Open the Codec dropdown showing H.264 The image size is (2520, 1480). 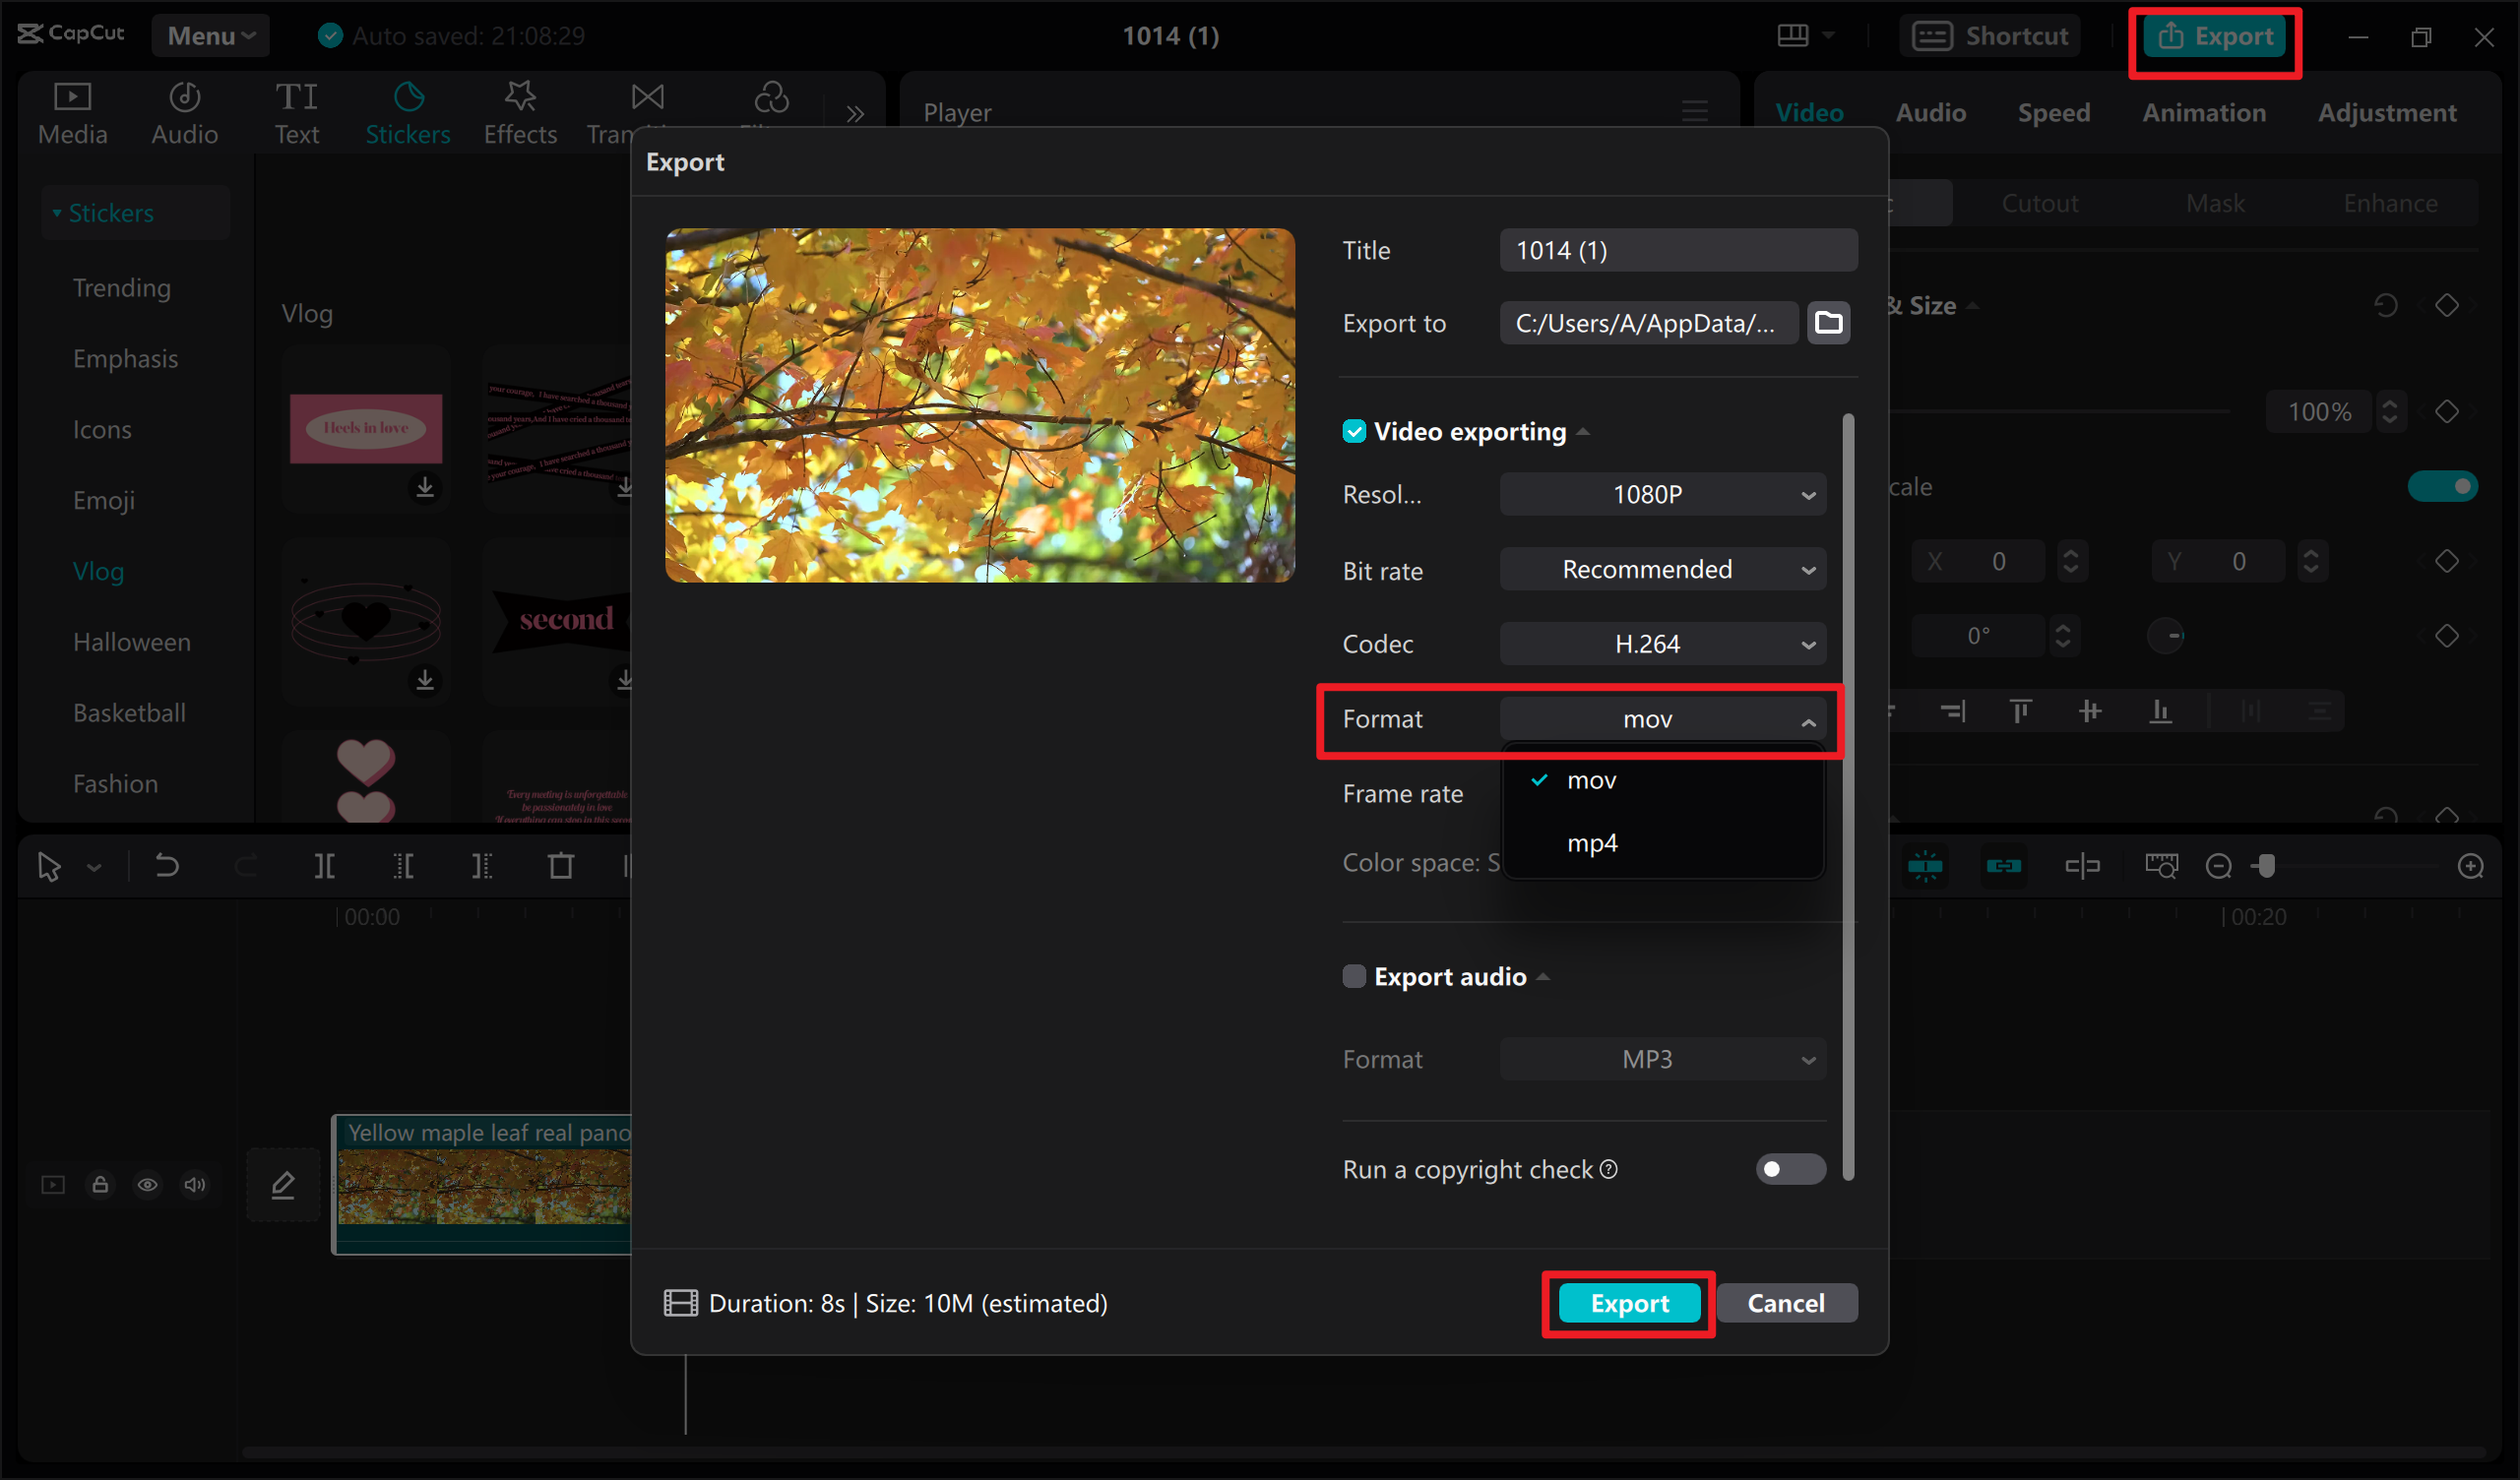[x=1662, y=643]
